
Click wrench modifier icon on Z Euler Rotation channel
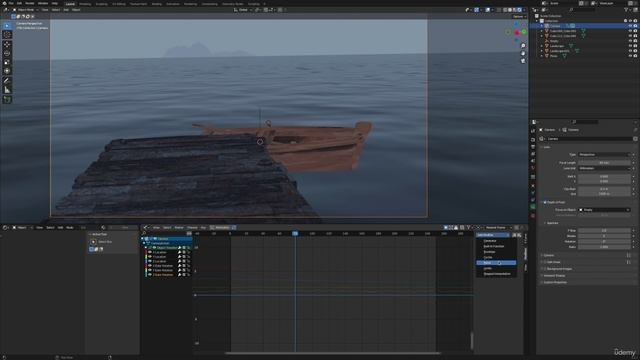click(x=180, y=275)
